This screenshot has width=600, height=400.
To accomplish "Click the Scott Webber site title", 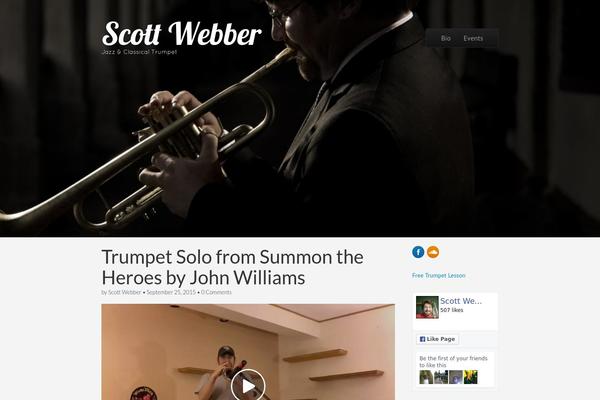I will [x=181, y=34].
